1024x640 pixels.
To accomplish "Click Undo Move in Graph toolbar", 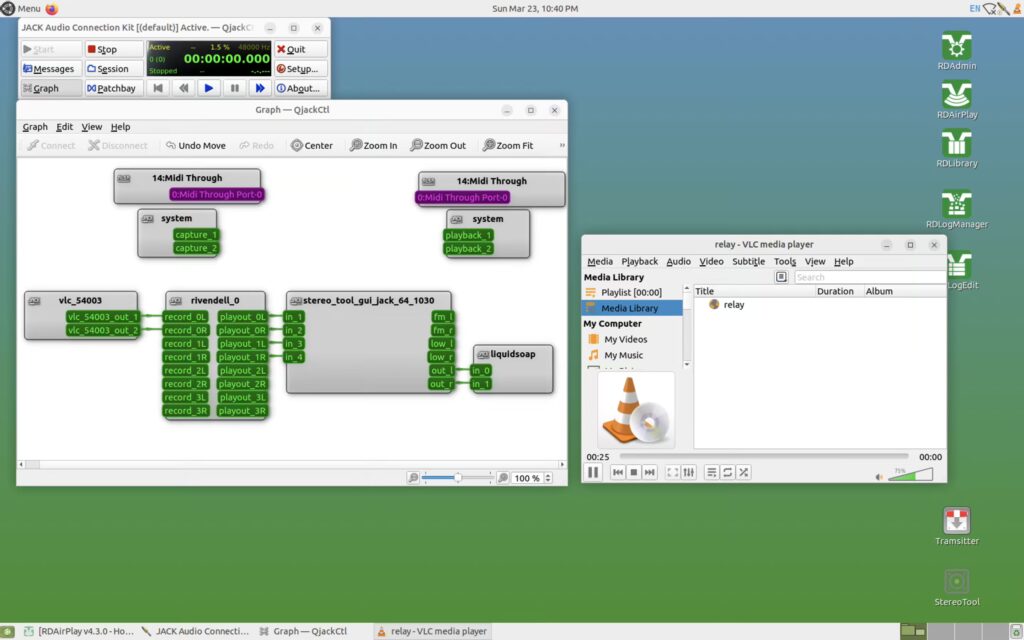I will (195, 146).
